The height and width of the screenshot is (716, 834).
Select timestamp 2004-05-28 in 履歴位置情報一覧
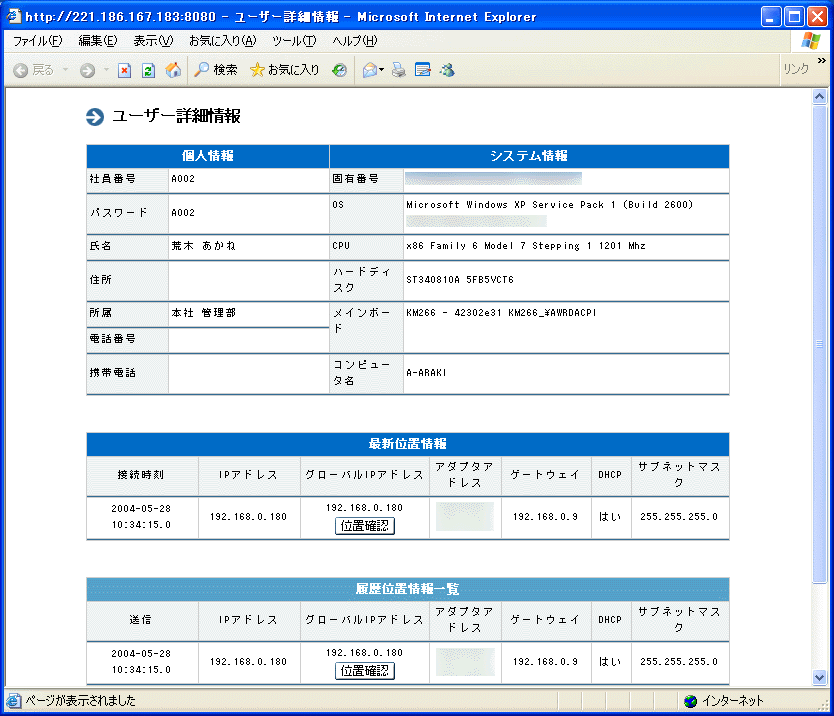141,653
